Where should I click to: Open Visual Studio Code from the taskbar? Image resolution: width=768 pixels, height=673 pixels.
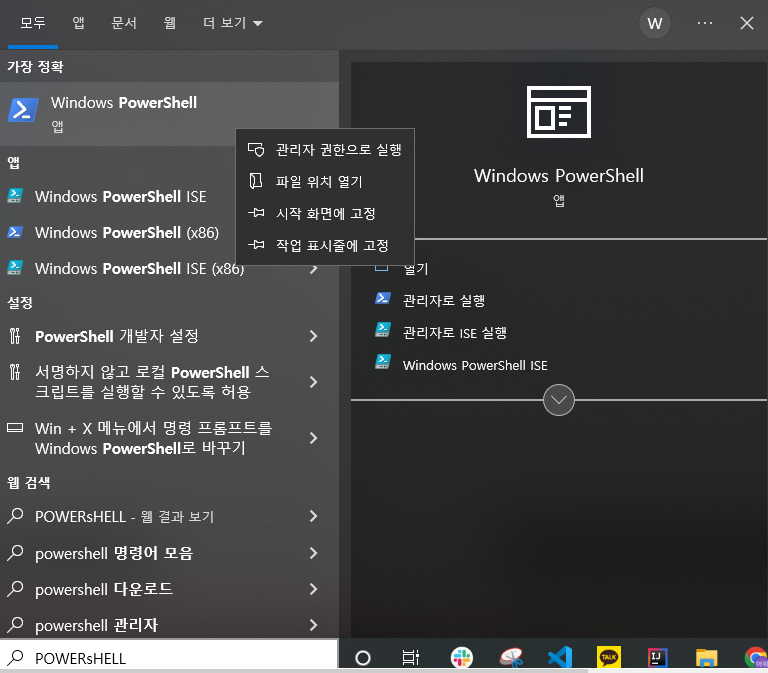coord(560,657)
